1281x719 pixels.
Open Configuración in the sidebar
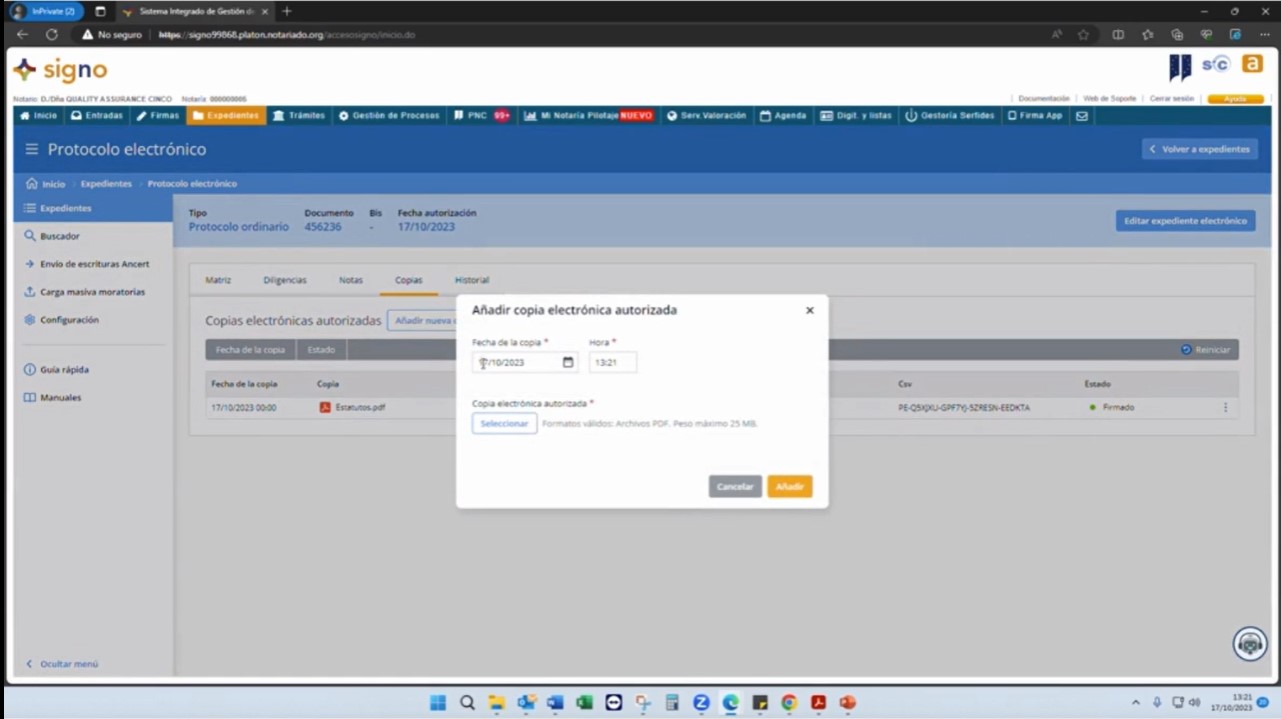69,320
